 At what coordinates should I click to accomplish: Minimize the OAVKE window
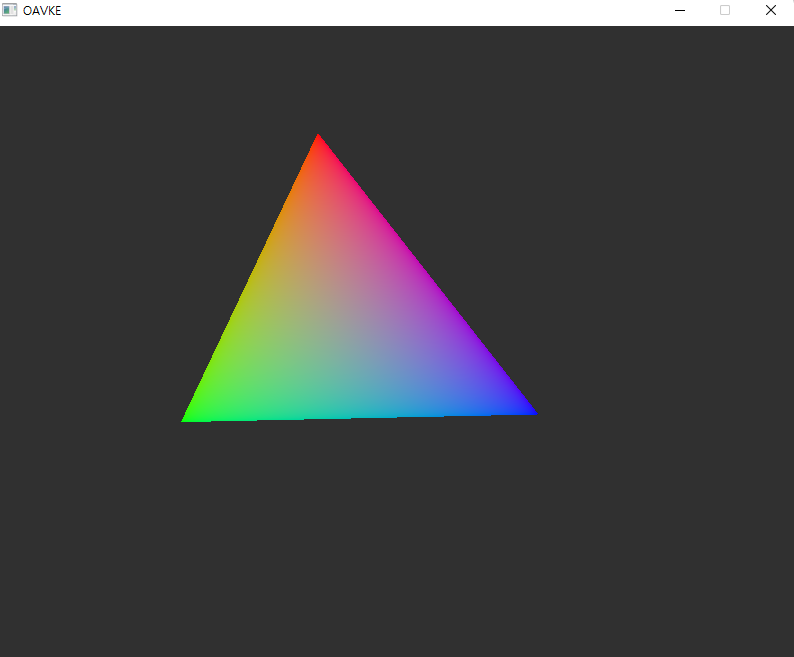pos(680,10)
